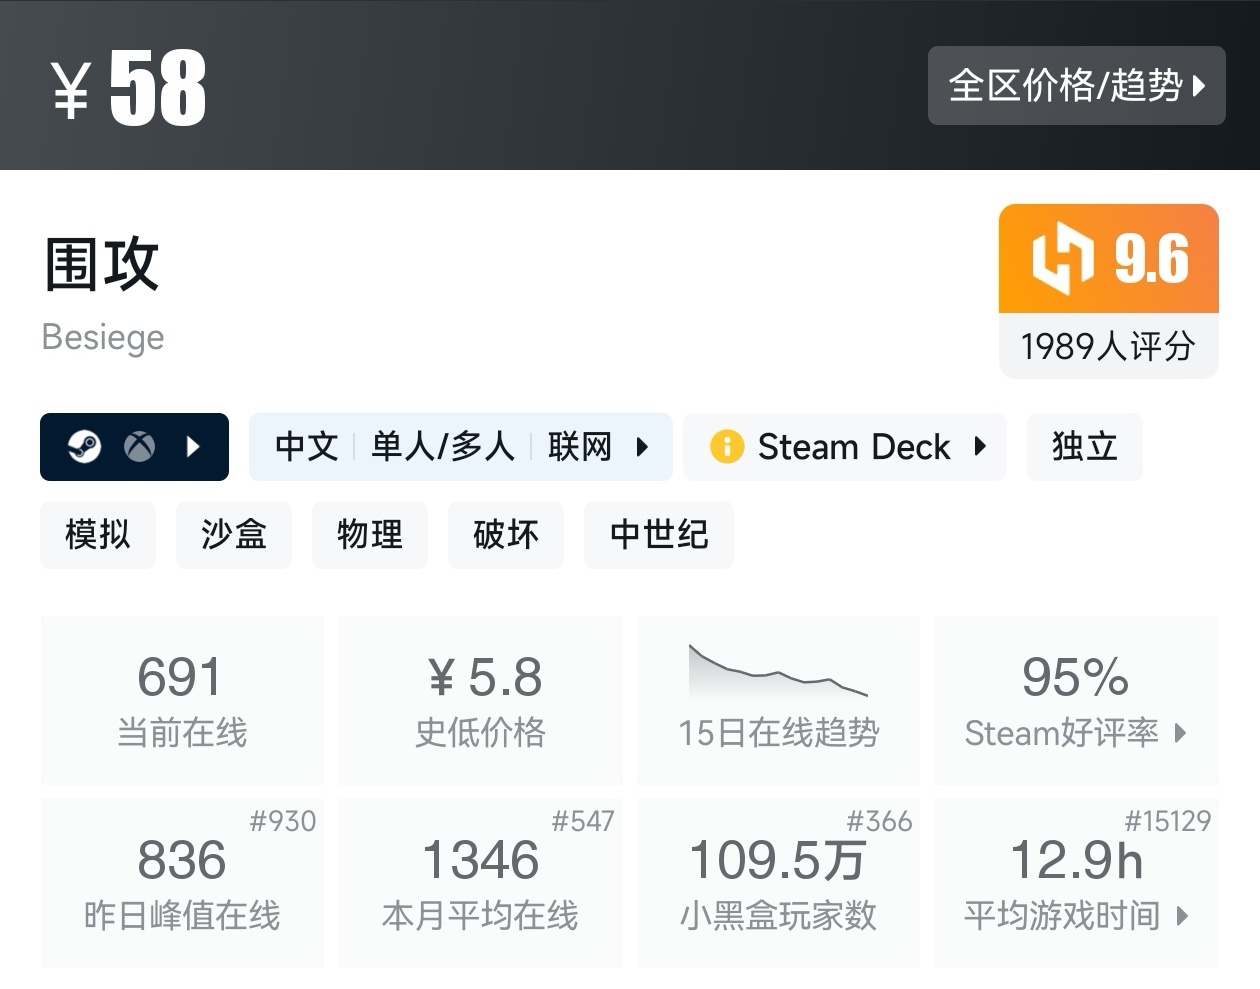This screenshot has height=989, width=1260.
Task: Select the 独立 tag
Action: pos(1084,446)
